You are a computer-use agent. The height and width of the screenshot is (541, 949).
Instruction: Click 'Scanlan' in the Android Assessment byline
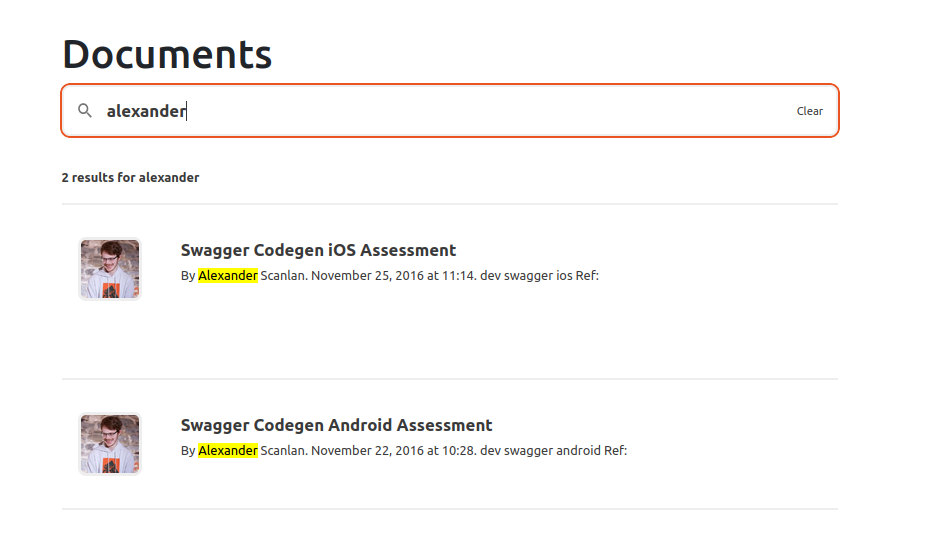(x=282, y=451)
